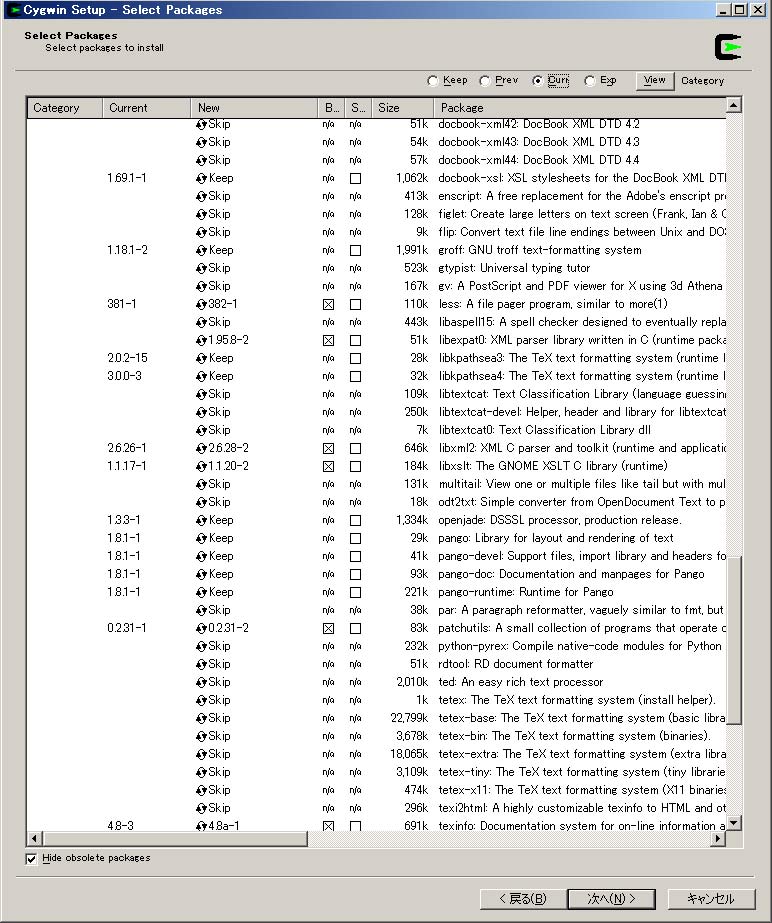Select the Keep radio button
Viewport: 772px width, 923px height.
[x=433, y=81]
